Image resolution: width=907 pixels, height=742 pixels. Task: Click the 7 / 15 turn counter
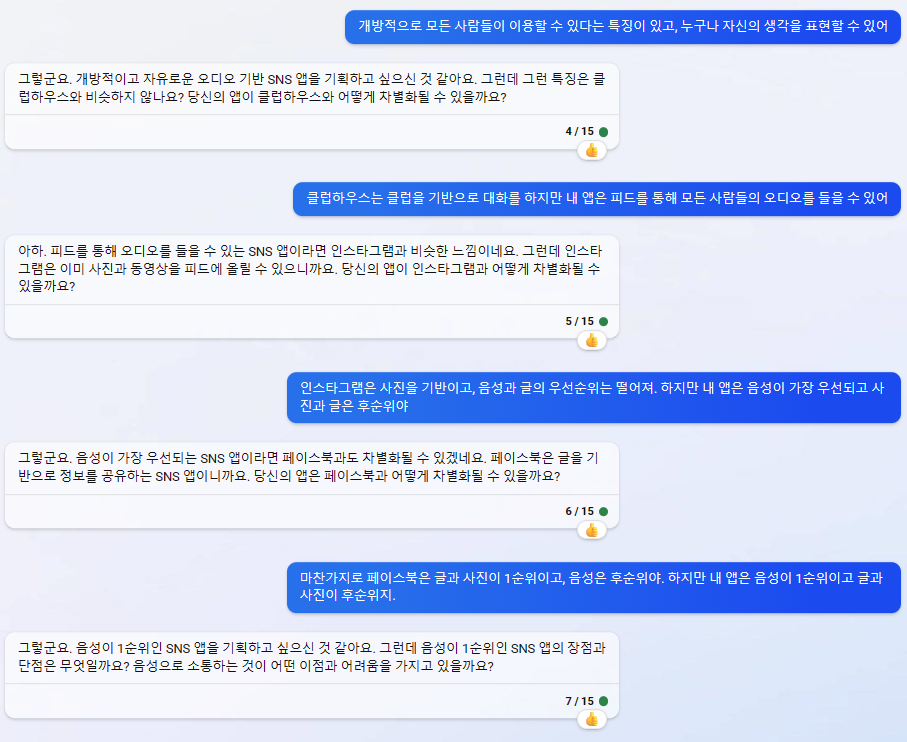(580, 701)
